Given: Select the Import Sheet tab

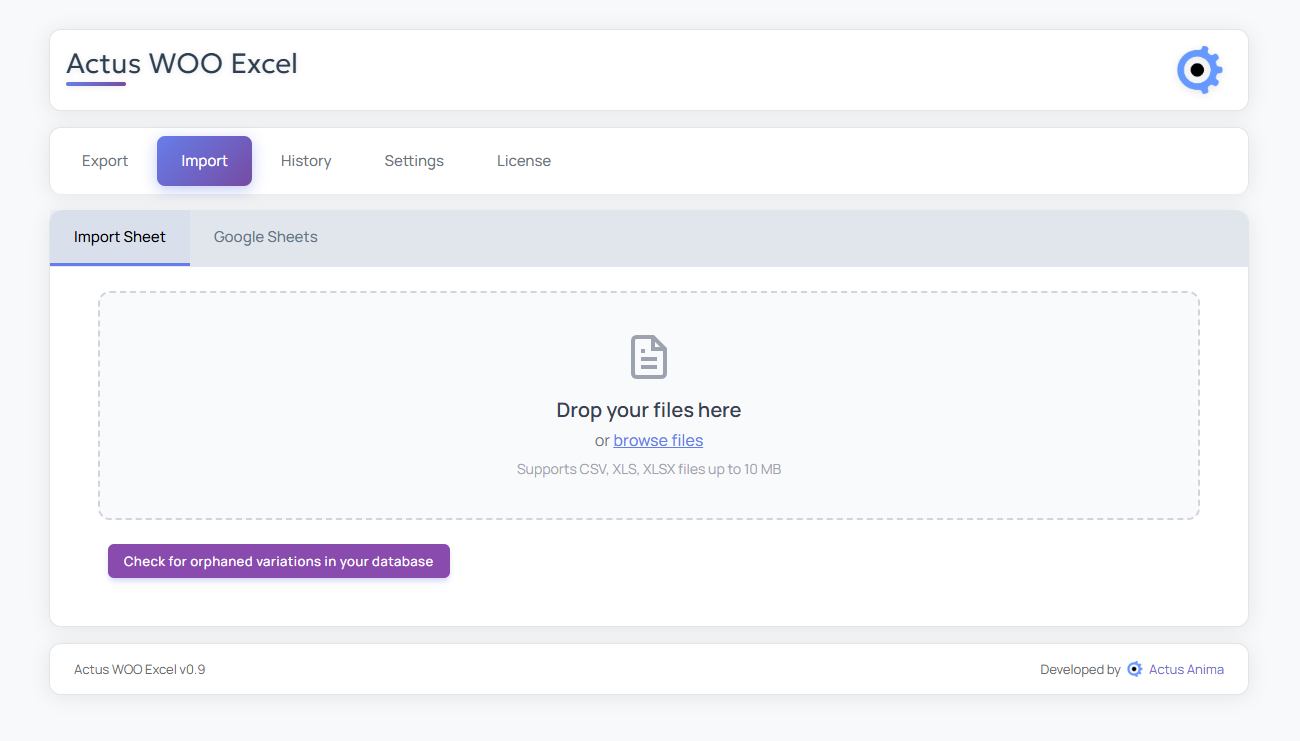Looking at the screenshot, I should (119, 237).
